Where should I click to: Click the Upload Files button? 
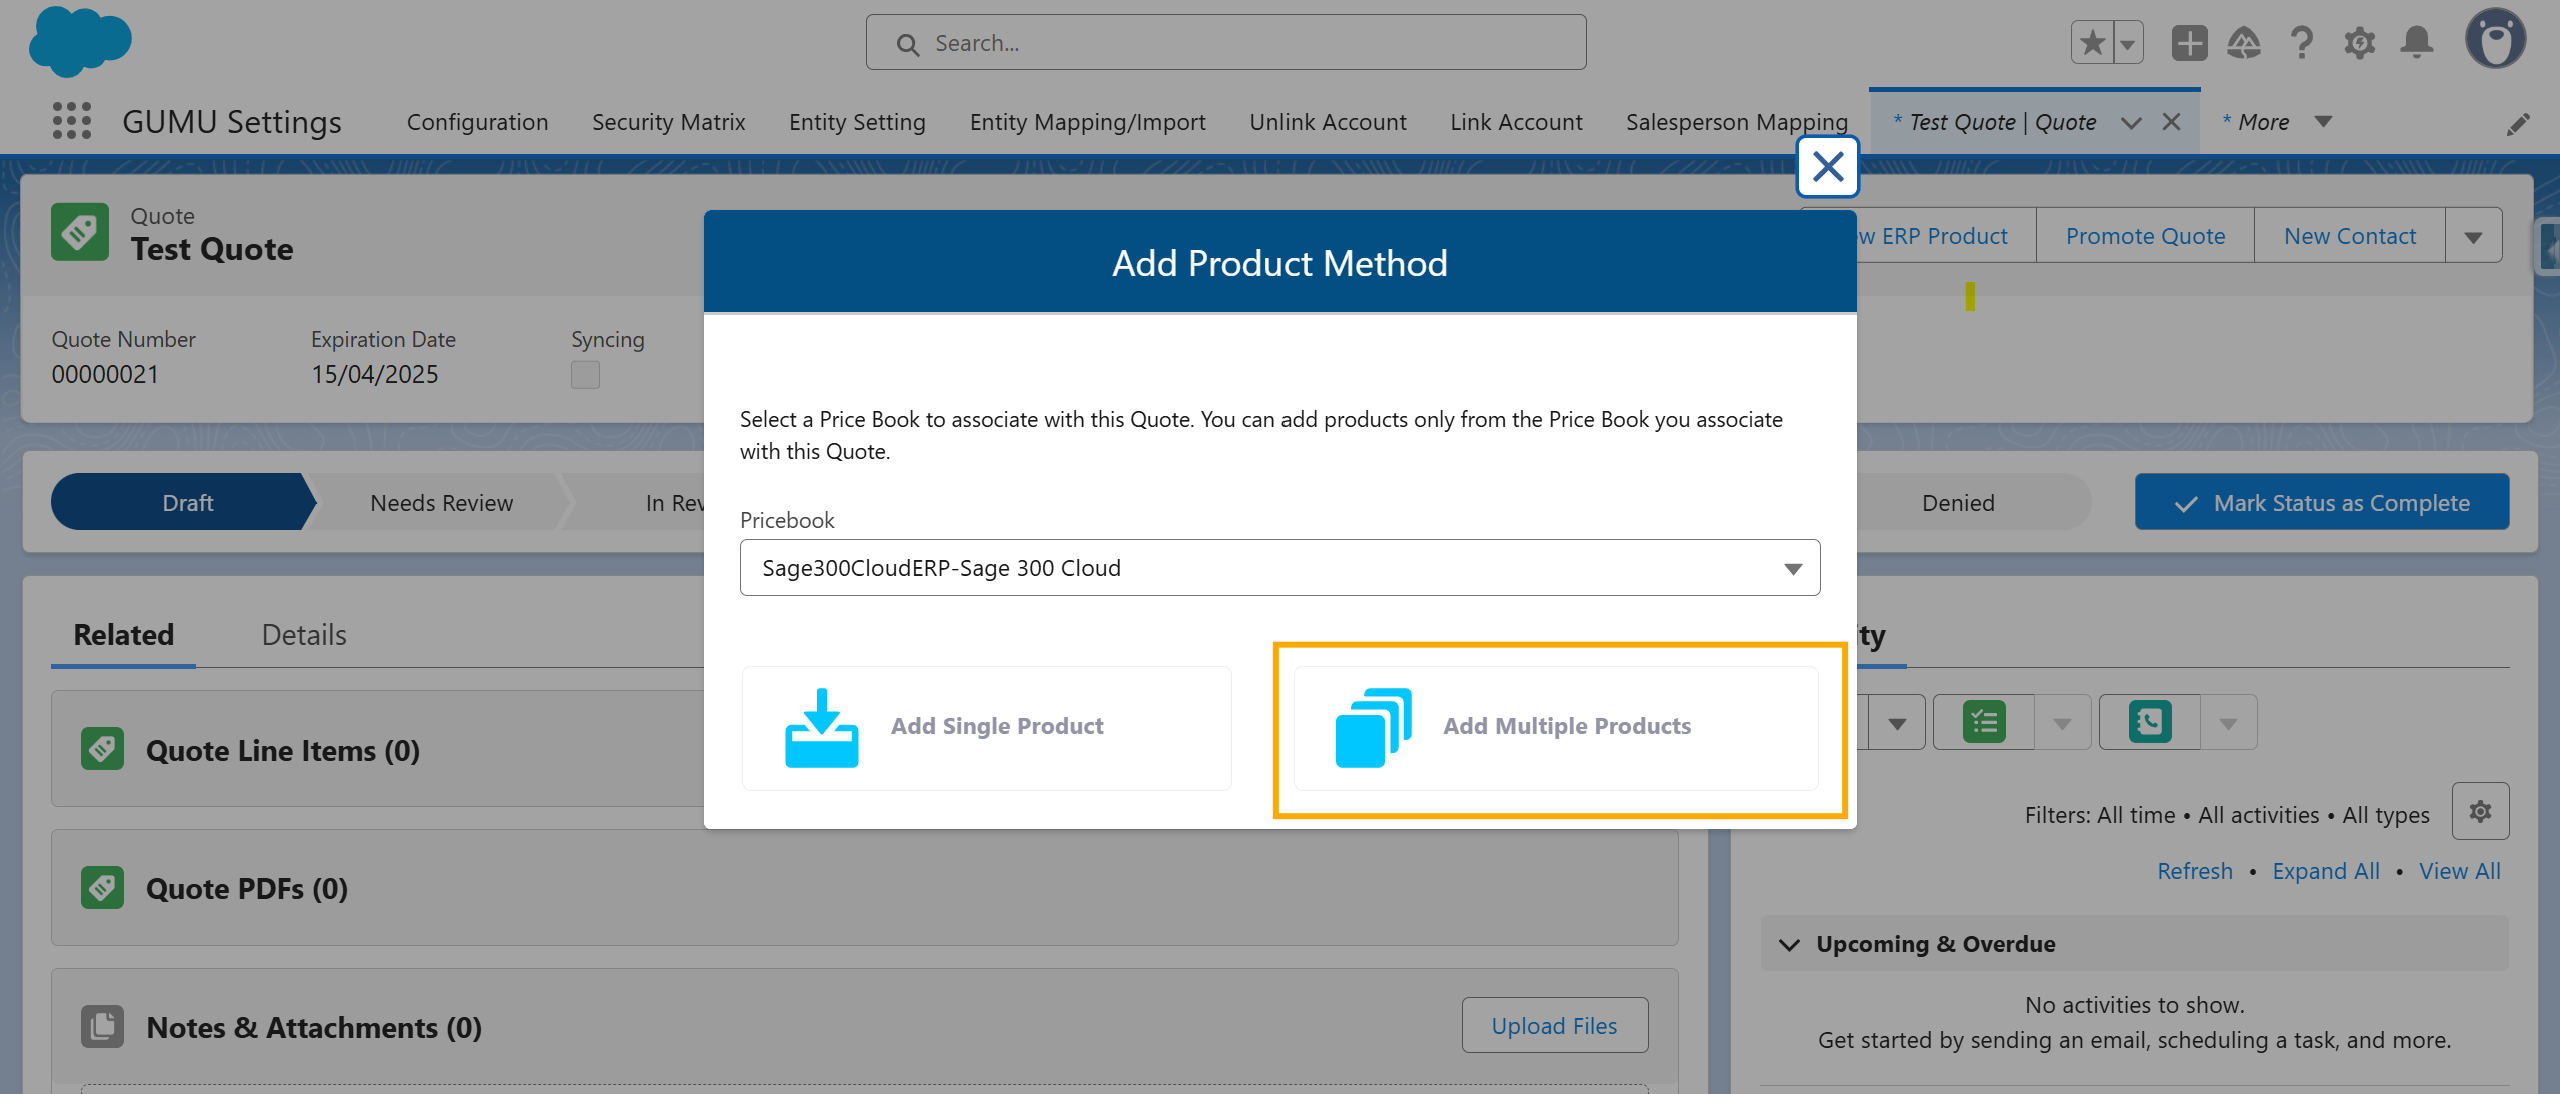[x=1554, y=1025]
